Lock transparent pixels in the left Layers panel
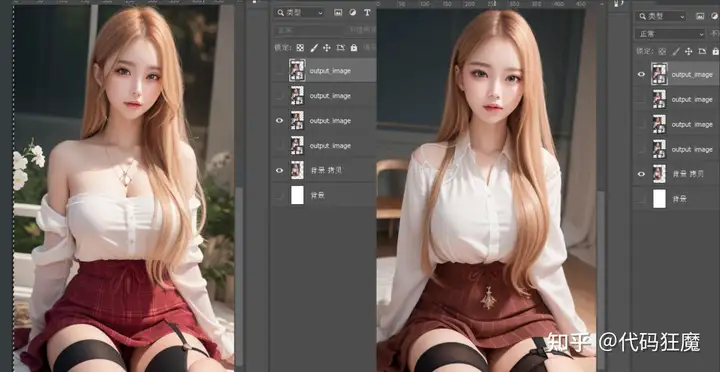 (x=300, y=48)
